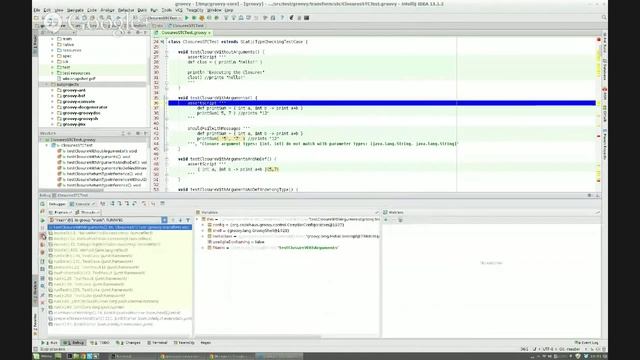Open the Refactor menu
The height and width of the screenshot is (360, 640).
pos(126,10)
